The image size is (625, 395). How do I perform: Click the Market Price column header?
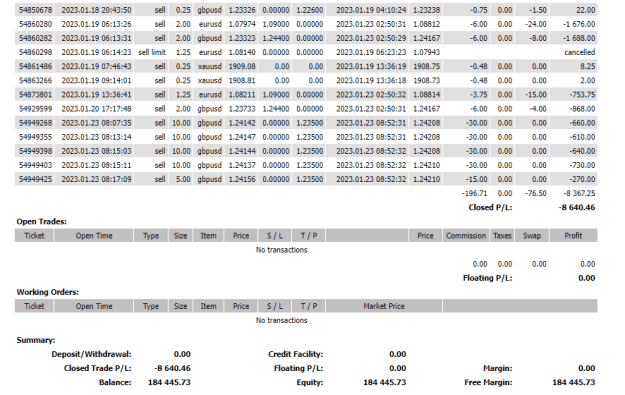[x=384, y=306]
